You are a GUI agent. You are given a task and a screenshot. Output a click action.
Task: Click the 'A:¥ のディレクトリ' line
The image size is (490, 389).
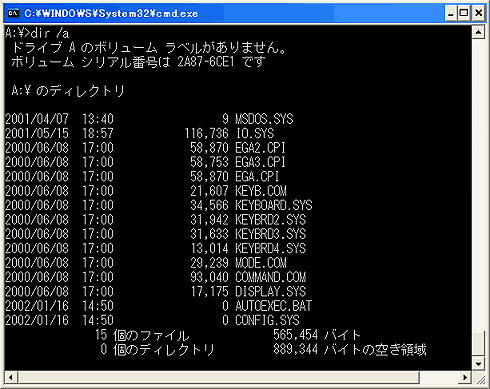68,91
